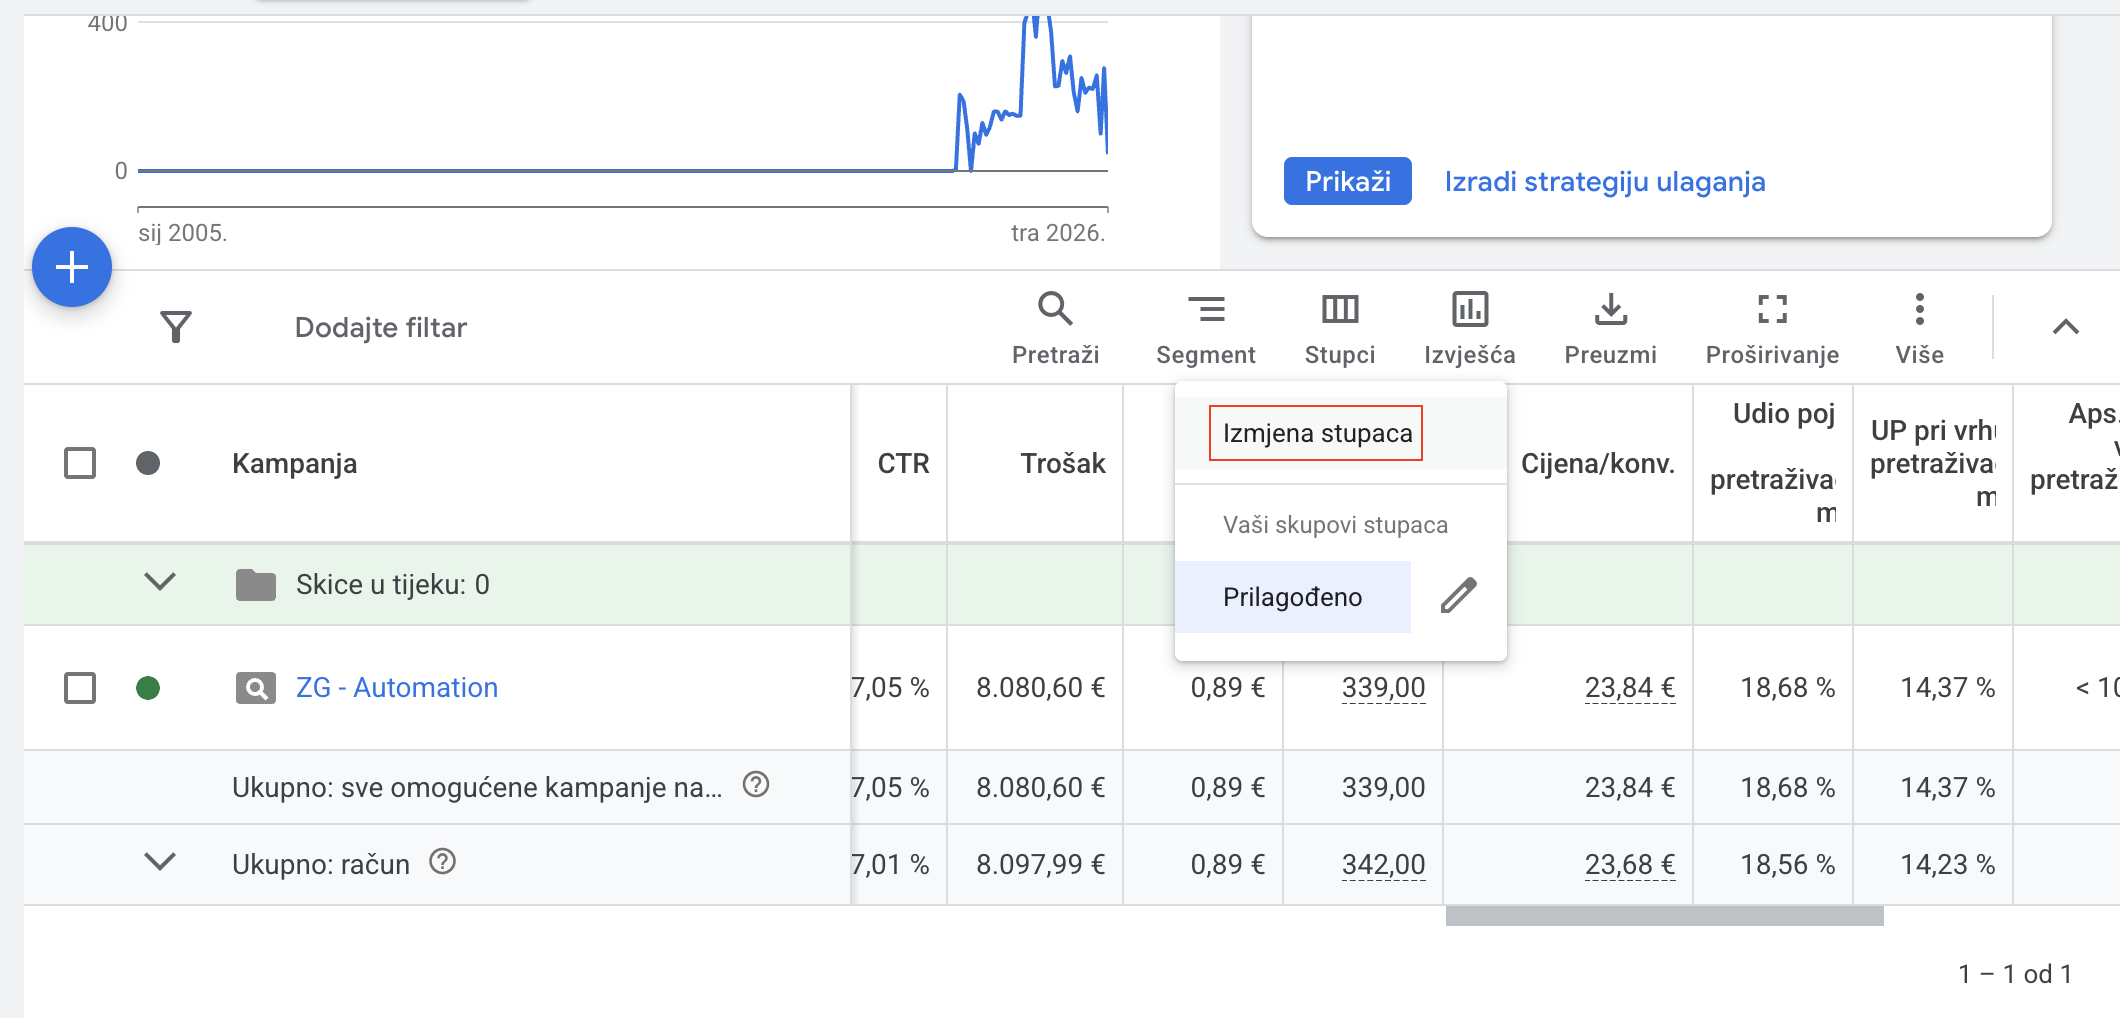The image size is (2120, 1018).
Task: Expand the Skice u tijeku row
Action: pyautogui.click(x=160, y=582)
